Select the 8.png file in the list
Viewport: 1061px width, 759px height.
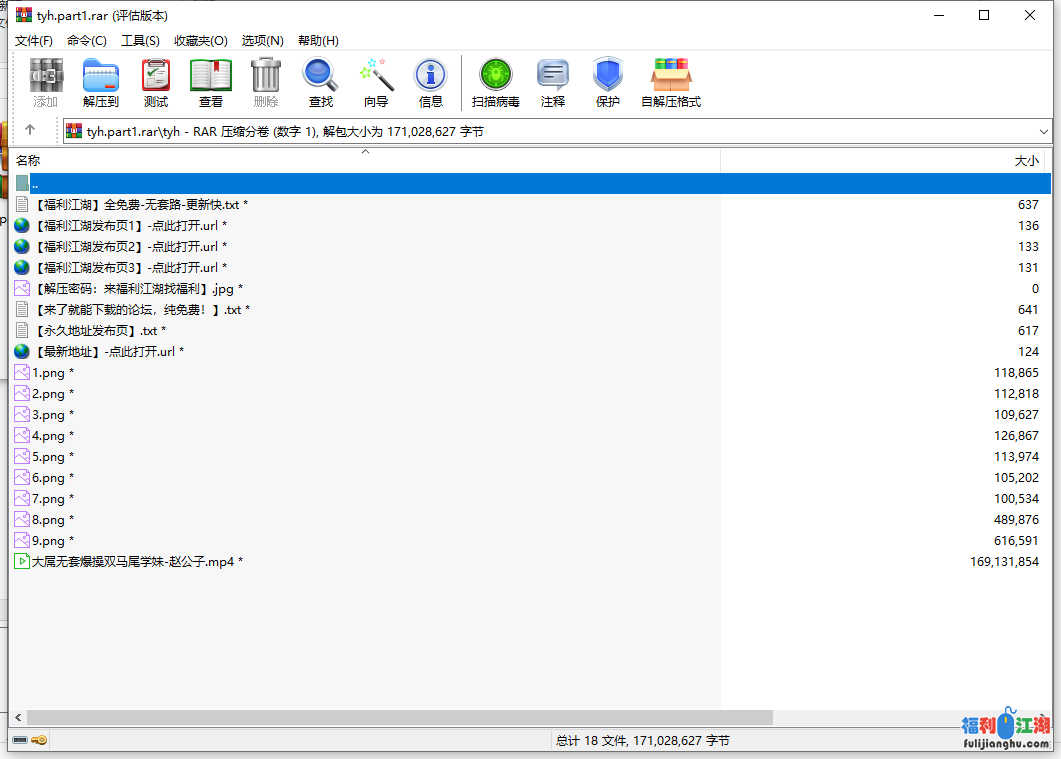48,520
